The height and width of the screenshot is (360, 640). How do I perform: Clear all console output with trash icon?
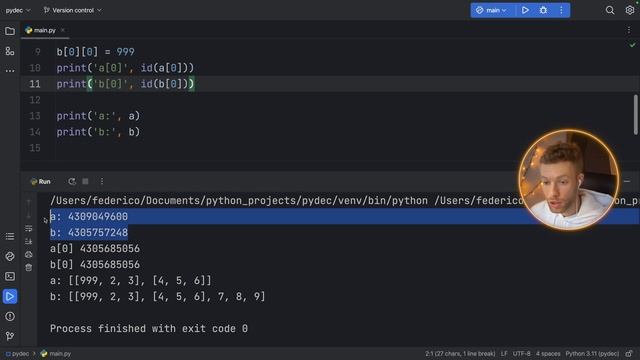click(29, 267)
